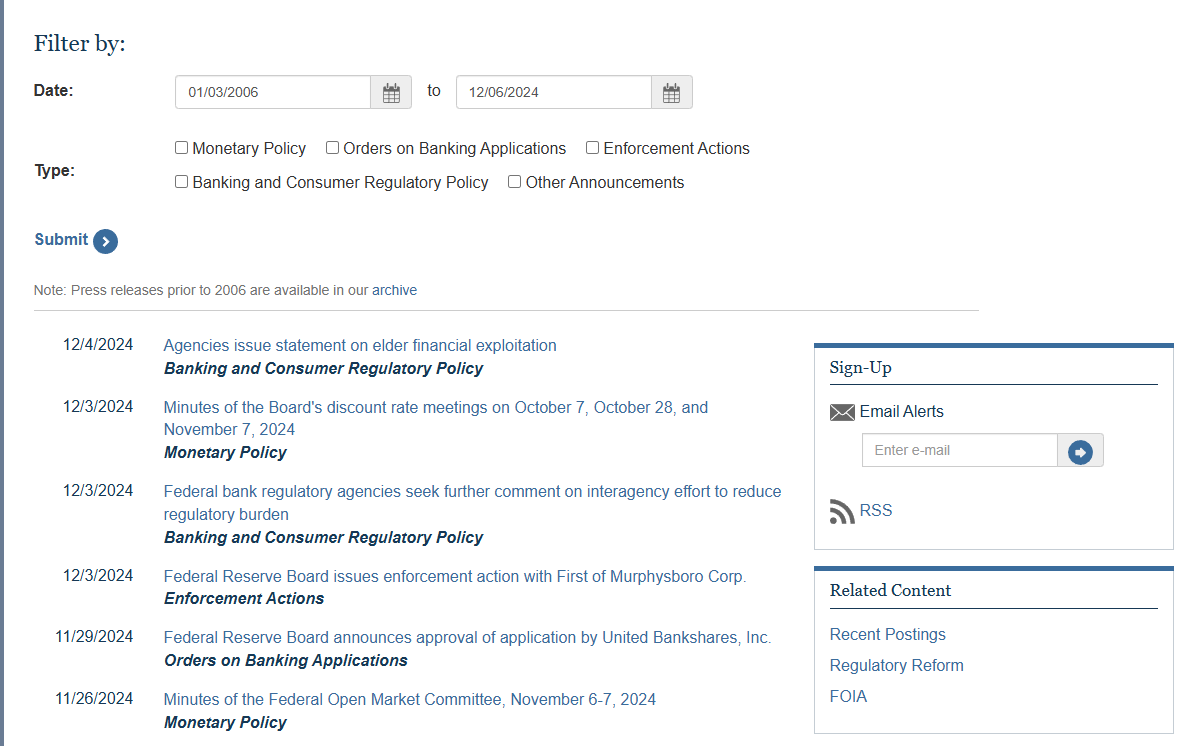Viewport: 1199px width, 746px height.
Task: Click the 11/29/2024 date text
Action: (x=94, y=637)
